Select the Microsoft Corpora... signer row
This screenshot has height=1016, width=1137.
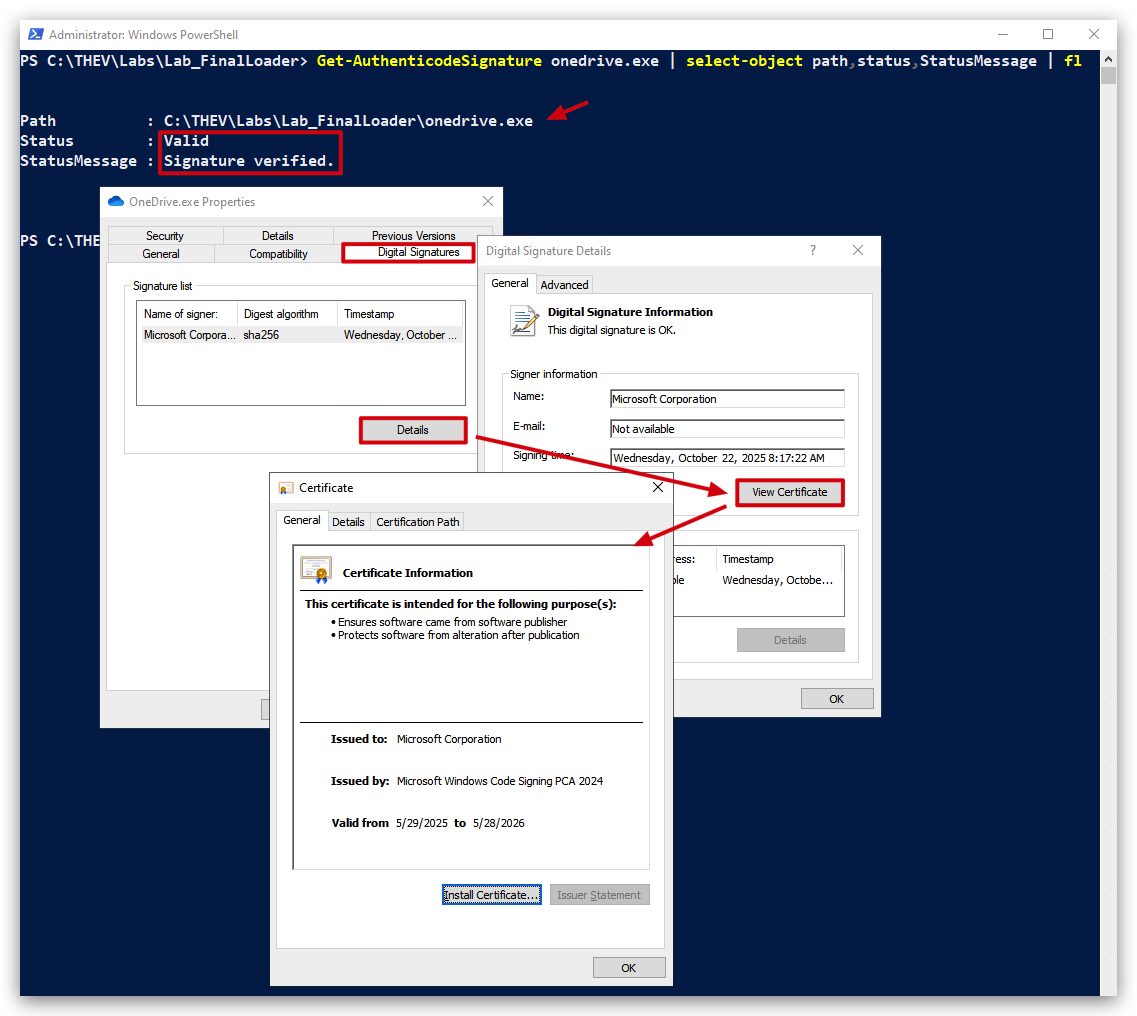pos(300,335)
